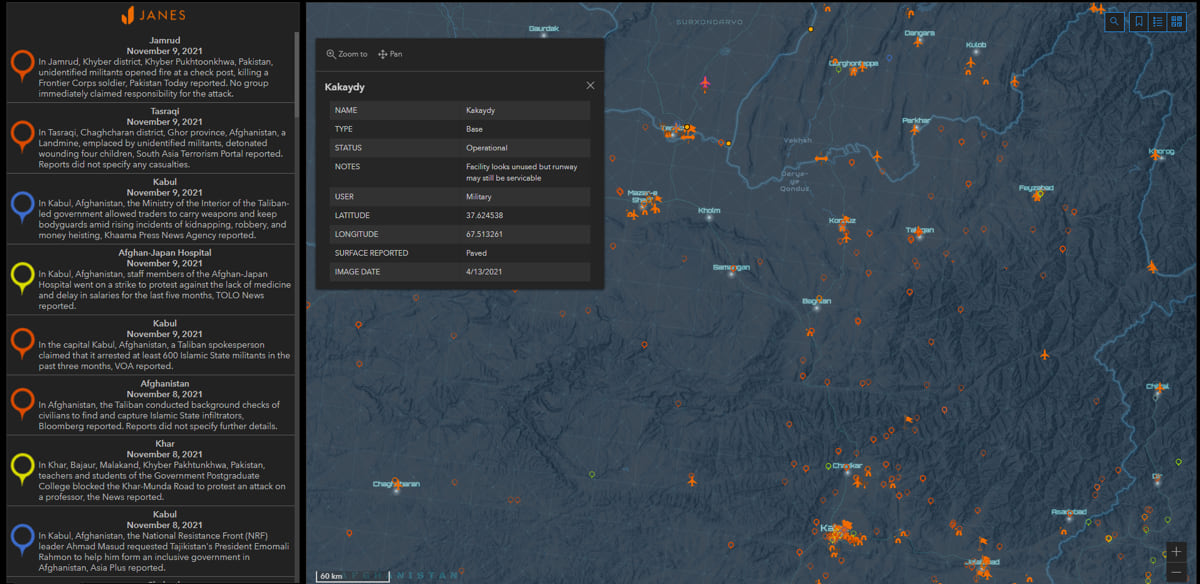
Task: Close the Kakaydy popup
Action: click(590, 86)
